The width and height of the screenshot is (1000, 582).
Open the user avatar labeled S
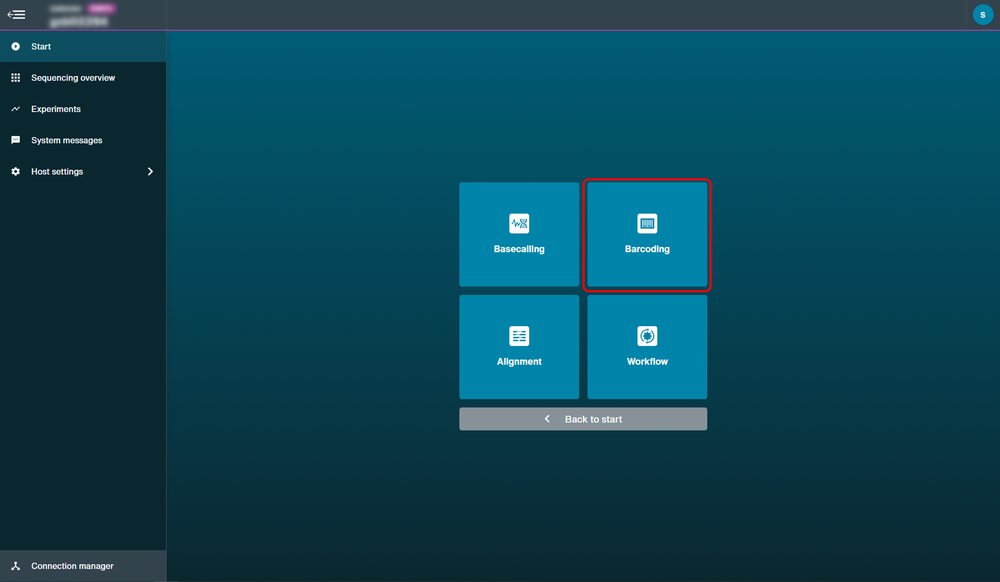[982, 15]
